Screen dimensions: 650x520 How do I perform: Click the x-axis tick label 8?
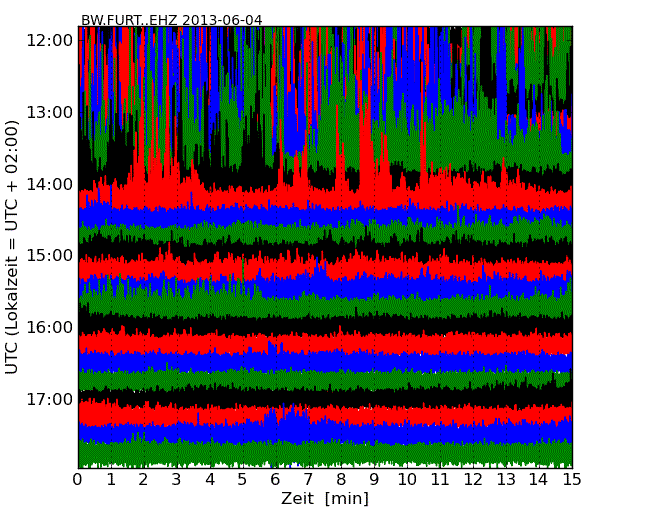point(341,480)
